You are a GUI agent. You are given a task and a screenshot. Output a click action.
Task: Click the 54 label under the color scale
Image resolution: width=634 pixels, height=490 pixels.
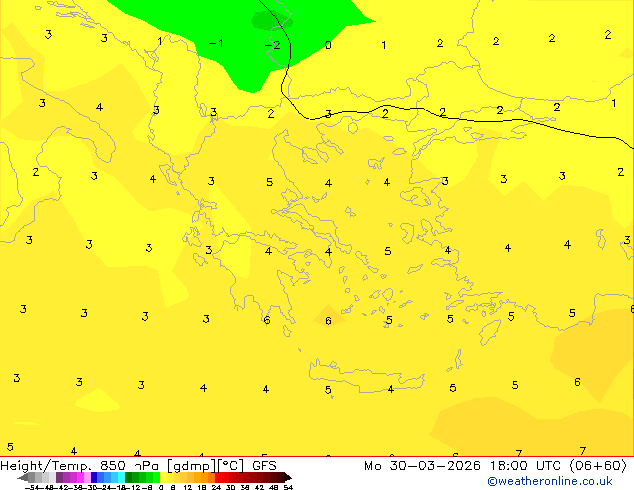tap(288, 487)
